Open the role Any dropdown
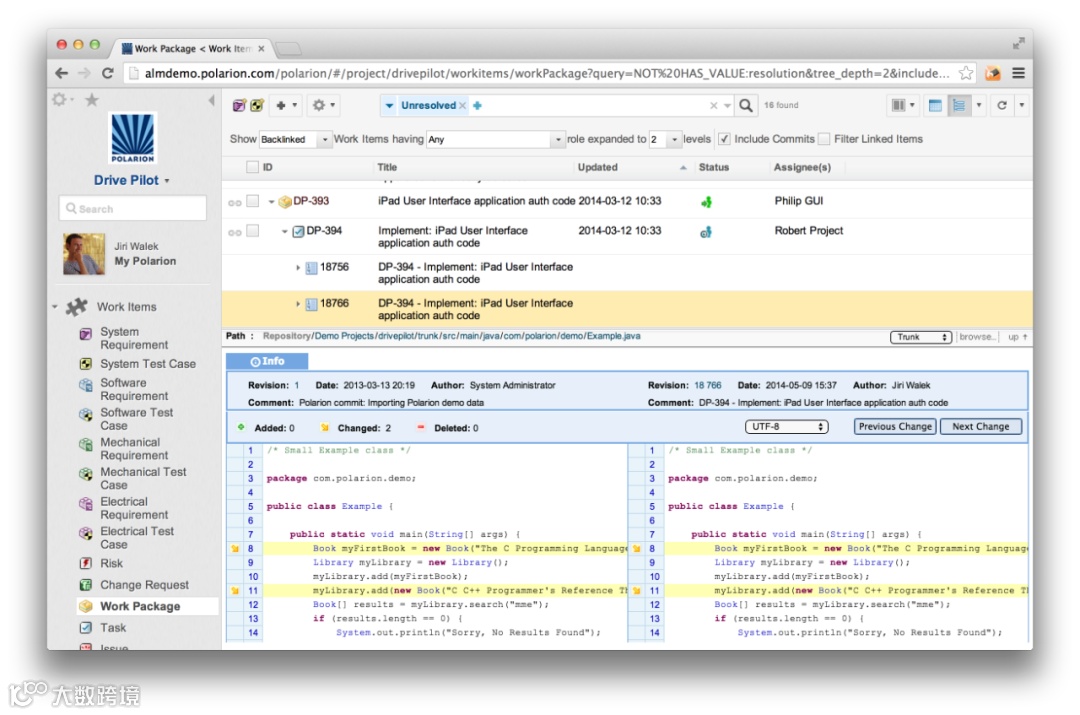The height and width of the screenshot is (715, 1080). coord(495,139)
